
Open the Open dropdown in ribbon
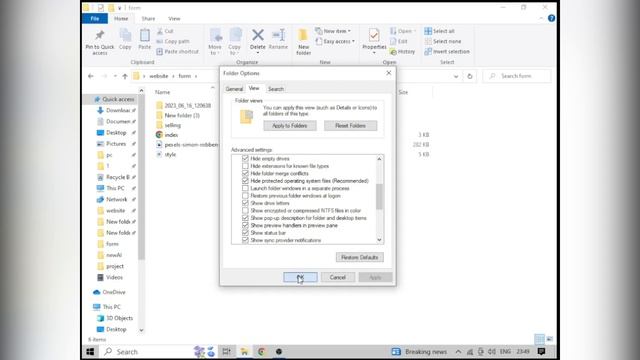tap(403, 31)
